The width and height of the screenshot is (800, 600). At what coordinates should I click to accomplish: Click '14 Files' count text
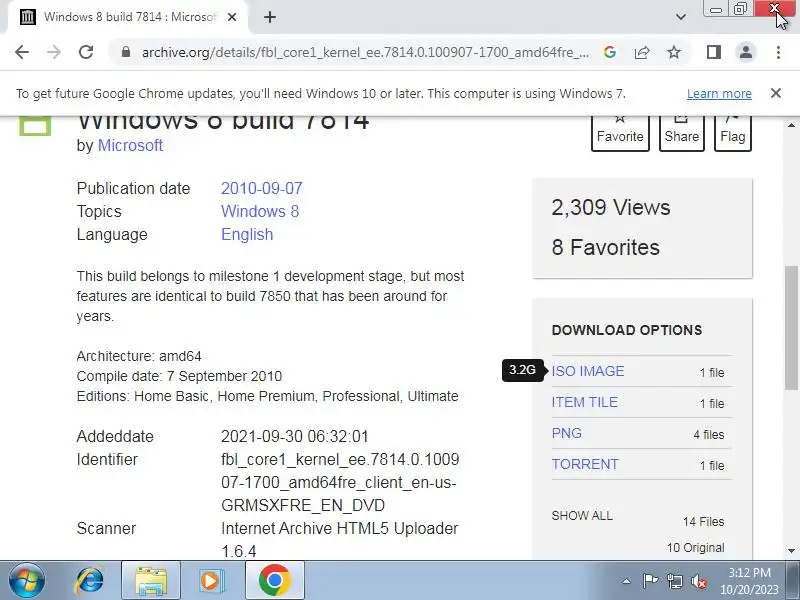point(704,522)
